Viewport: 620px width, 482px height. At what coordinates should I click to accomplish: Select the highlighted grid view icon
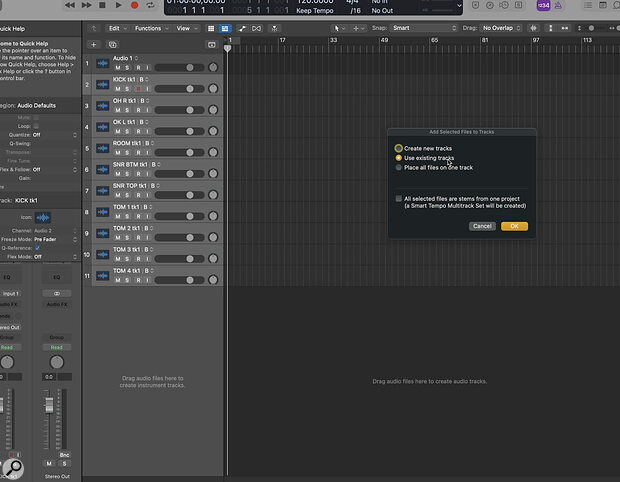pos(225,28)
